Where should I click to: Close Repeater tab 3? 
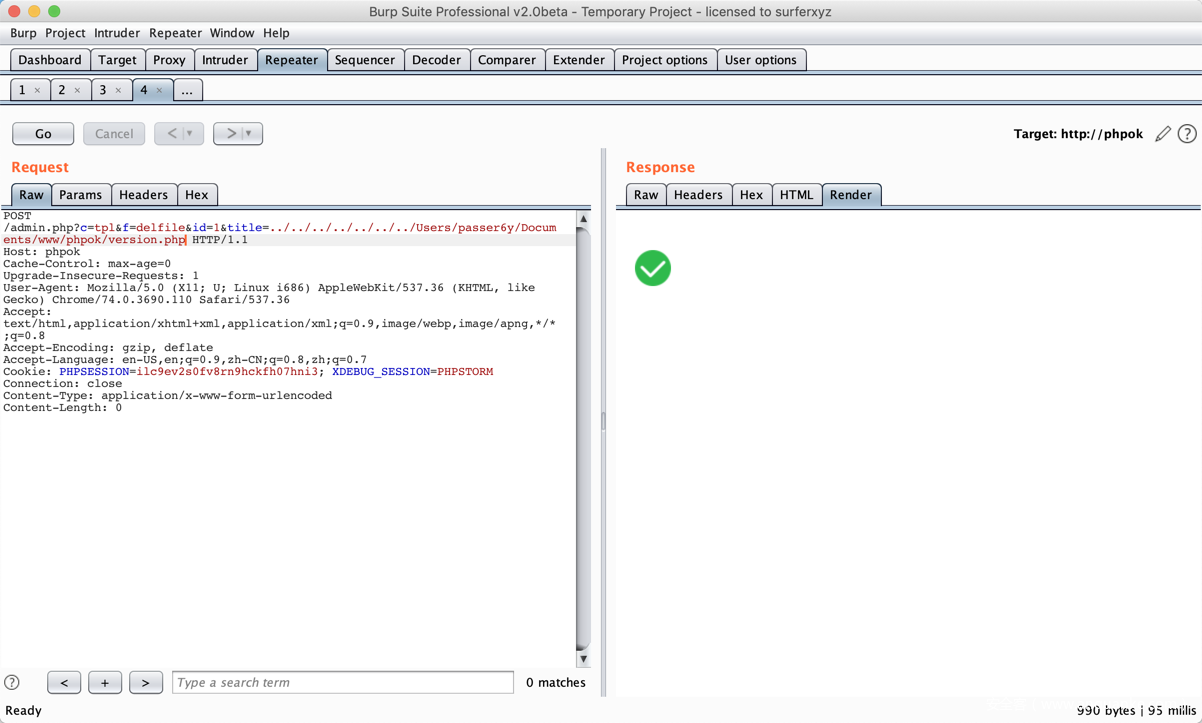(118, 90)
